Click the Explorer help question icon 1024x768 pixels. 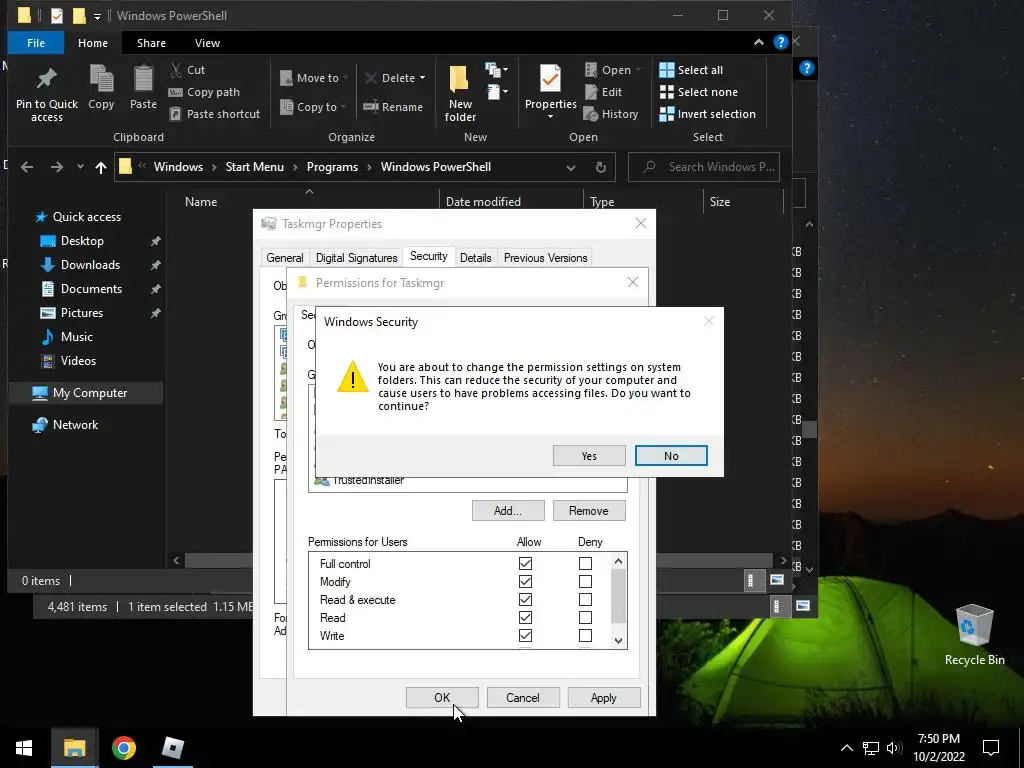pos(780,42)
